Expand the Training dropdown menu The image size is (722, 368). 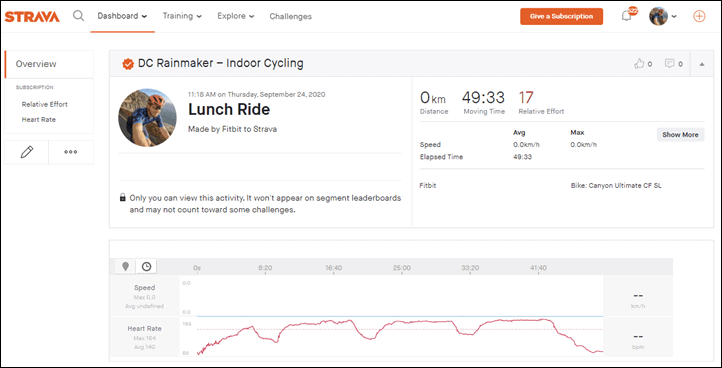pyautogui.click(x=182, y=16)
